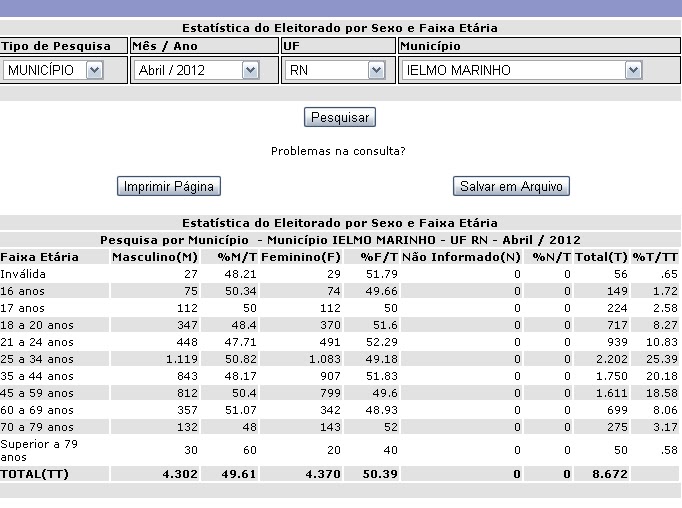
Task: Select the 60 a 69 anos row label
Action: click(x=37, y=410)
